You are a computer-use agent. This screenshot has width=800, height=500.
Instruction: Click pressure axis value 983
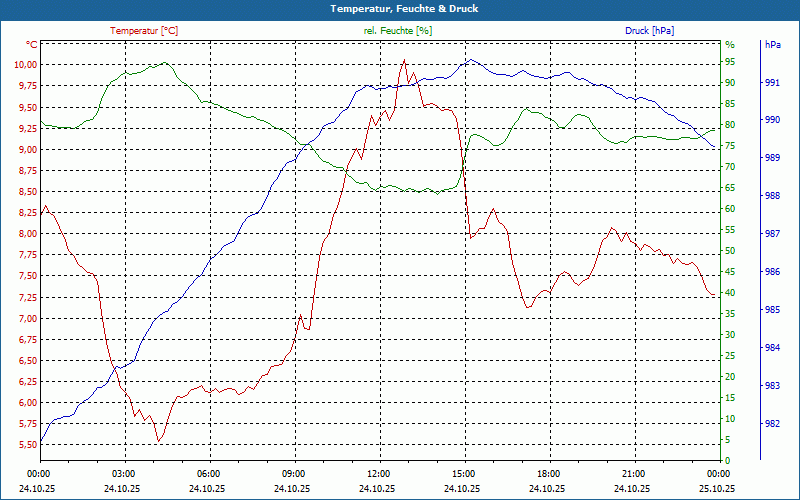[772, 386]
